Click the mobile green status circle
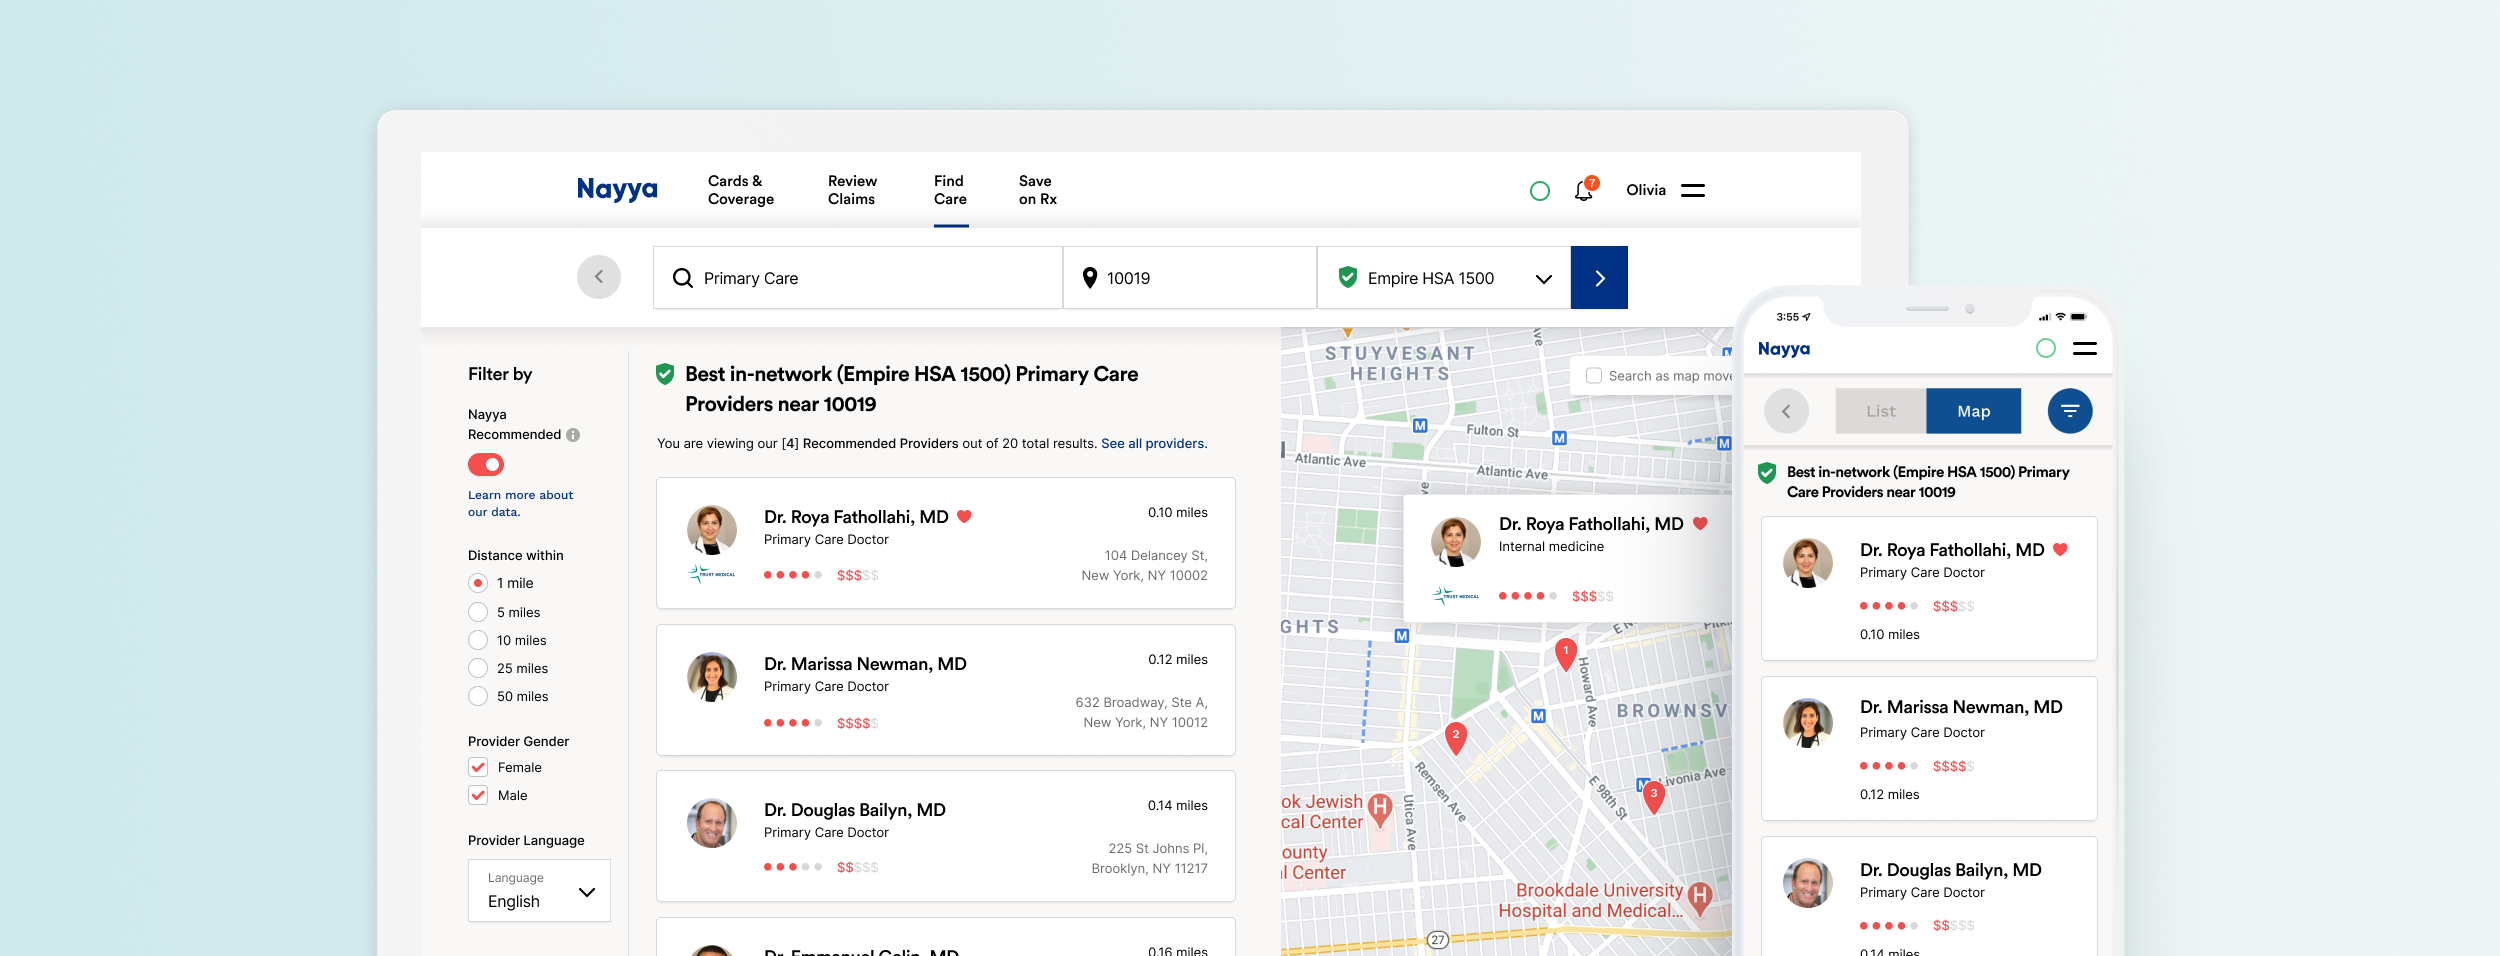The width and height of the screenshot is (2500, 956). click(2046, 348)
